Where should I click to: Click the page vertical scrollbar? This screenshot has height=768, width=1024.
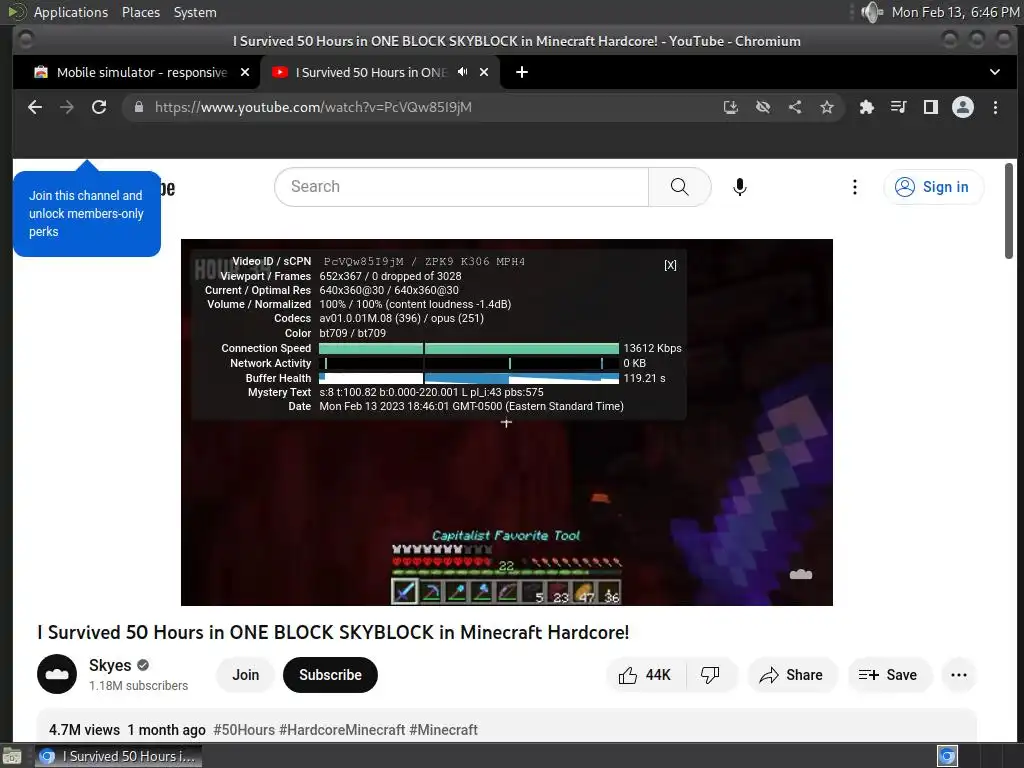coord(1008,210)
